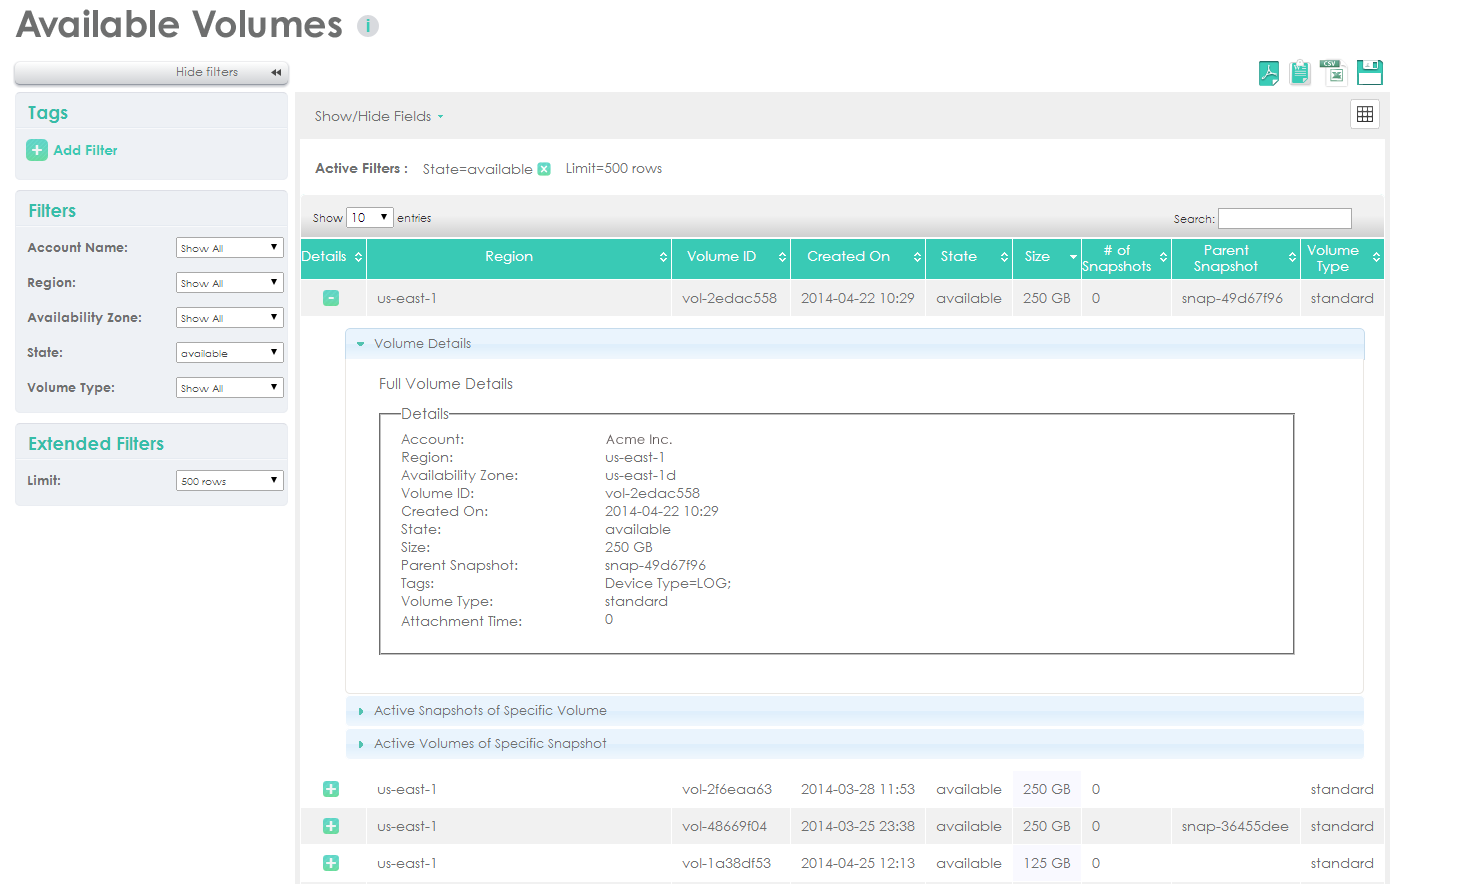This screenshot has height=884, width=1467.
Task: Click the plus icon next to Add Filter
Action: [x=37, y=150]
